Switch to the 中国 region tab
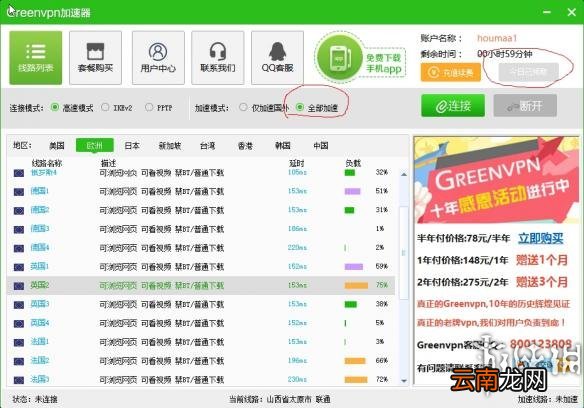This screenshot has height=408, width=584. coord(321,146)
